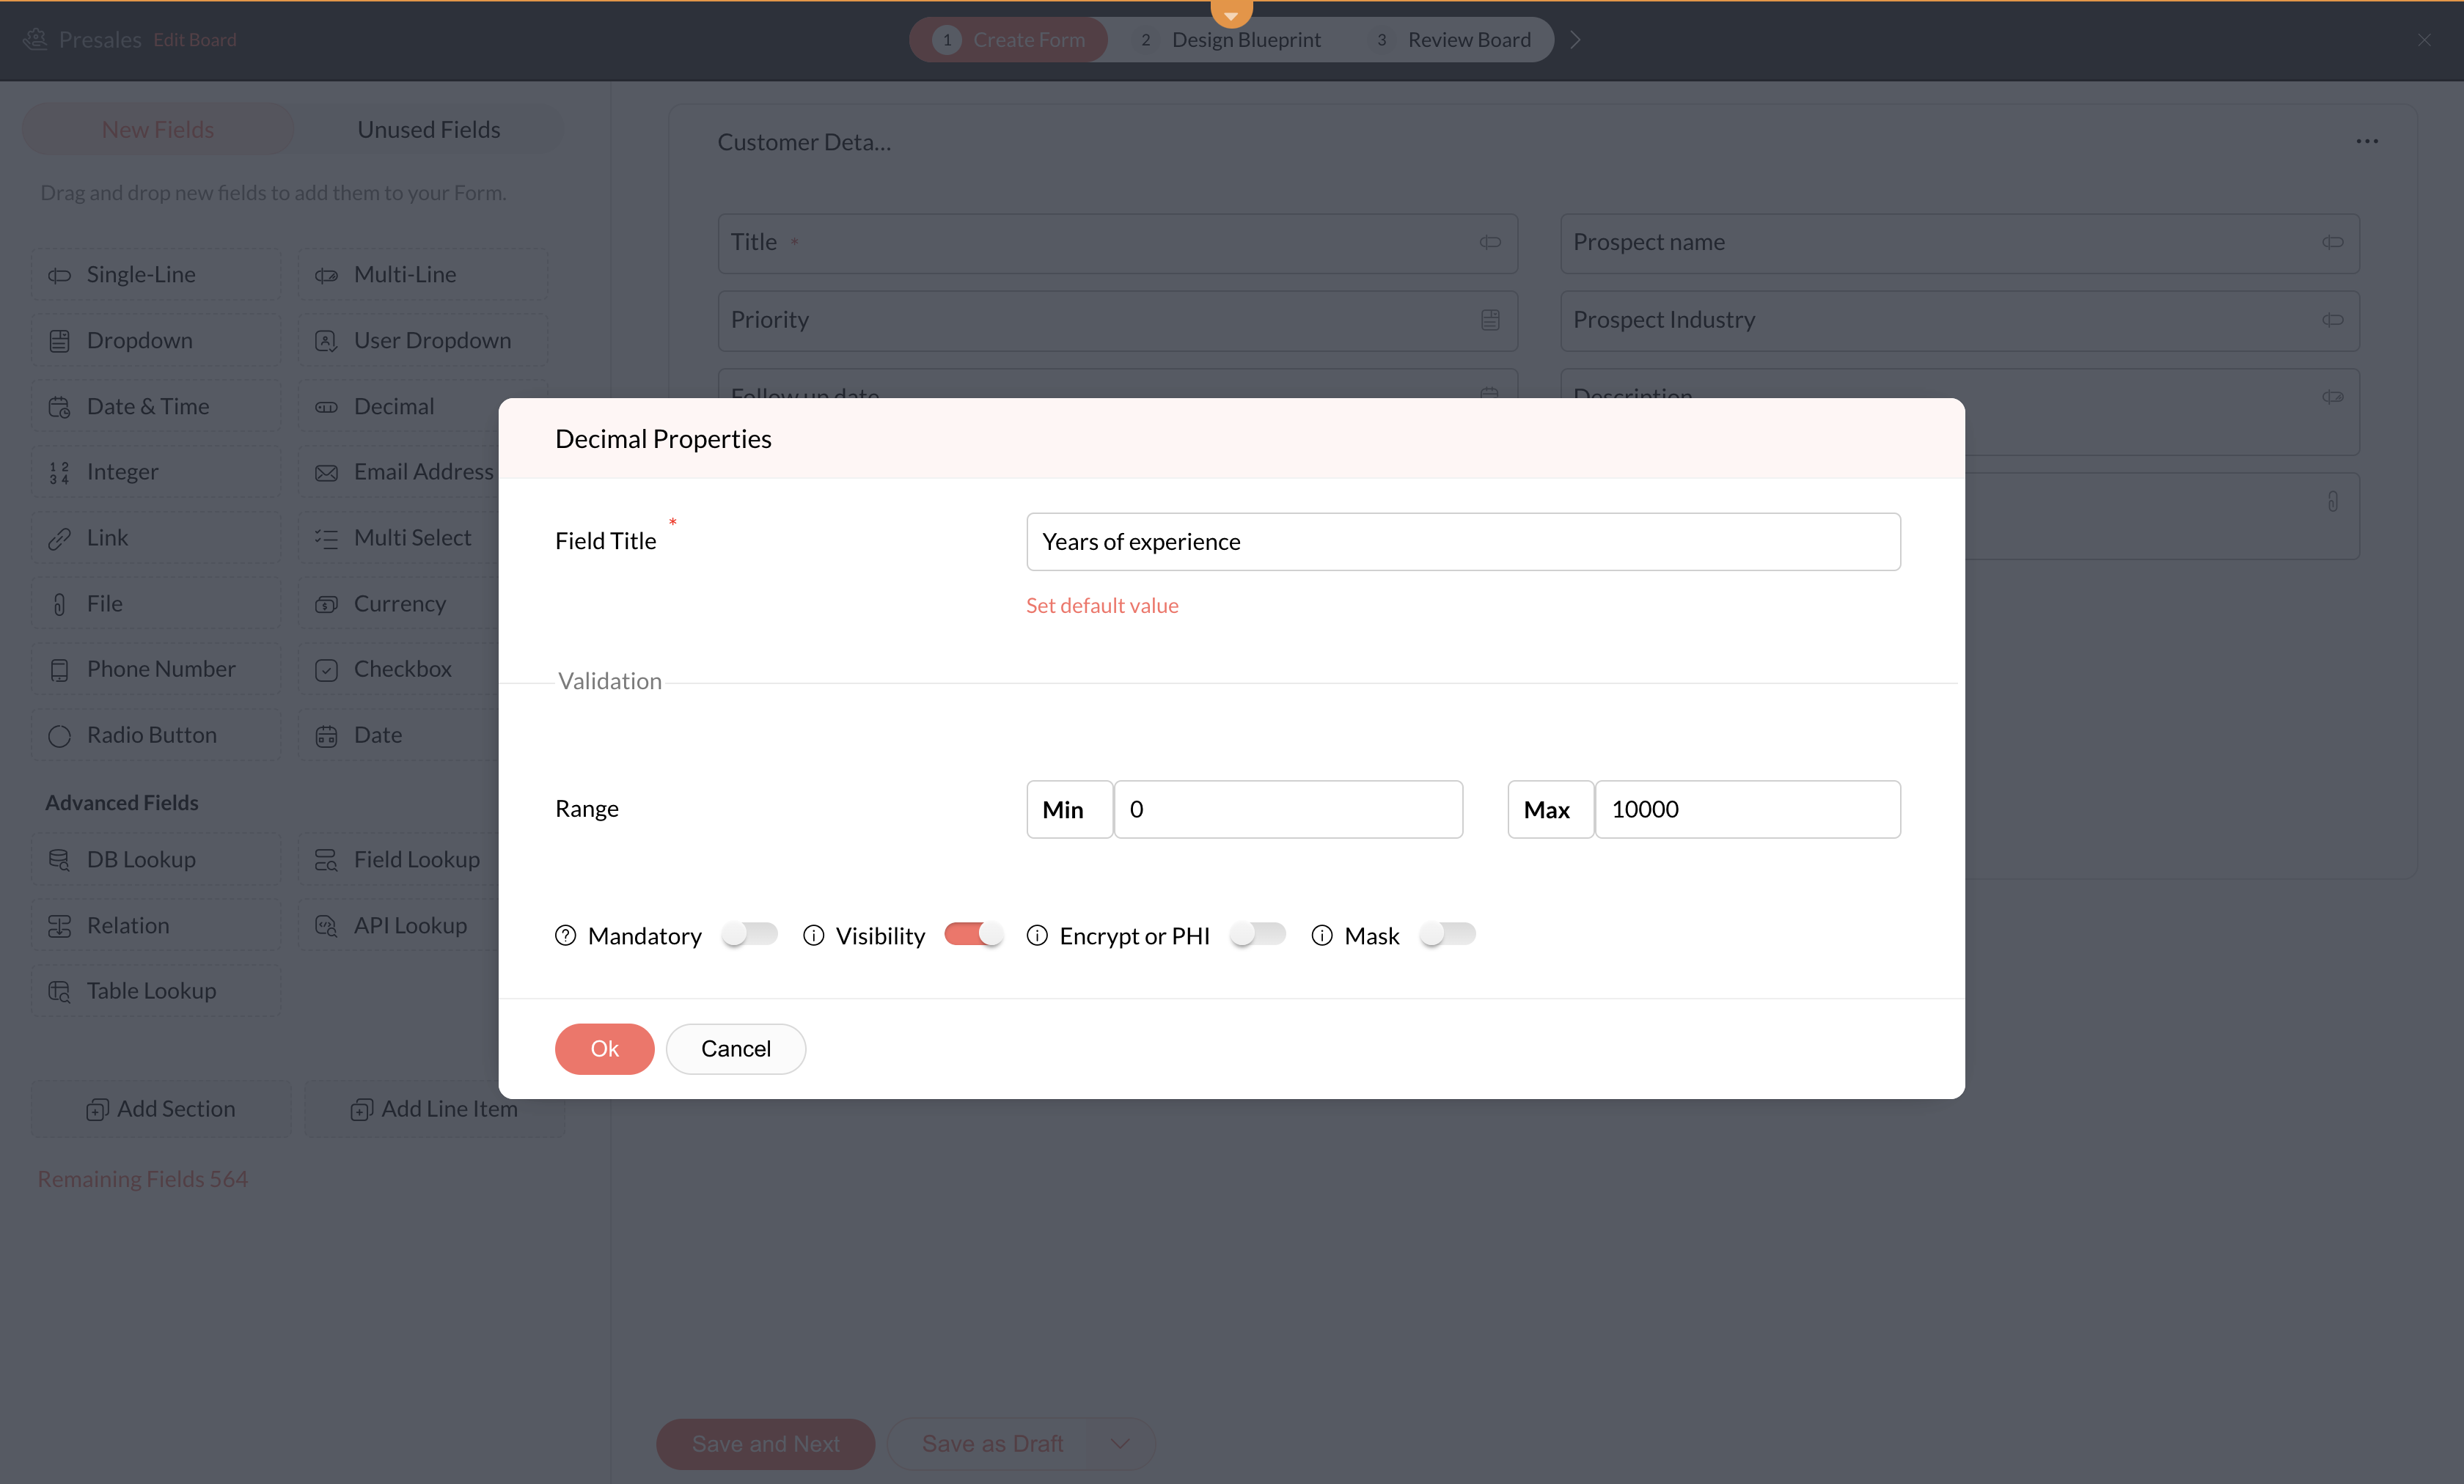Image resolution: width=2464 pixels, height=1484 pixels.
Task: Click the Mask info icon
Action: (x=1322, y=935)
